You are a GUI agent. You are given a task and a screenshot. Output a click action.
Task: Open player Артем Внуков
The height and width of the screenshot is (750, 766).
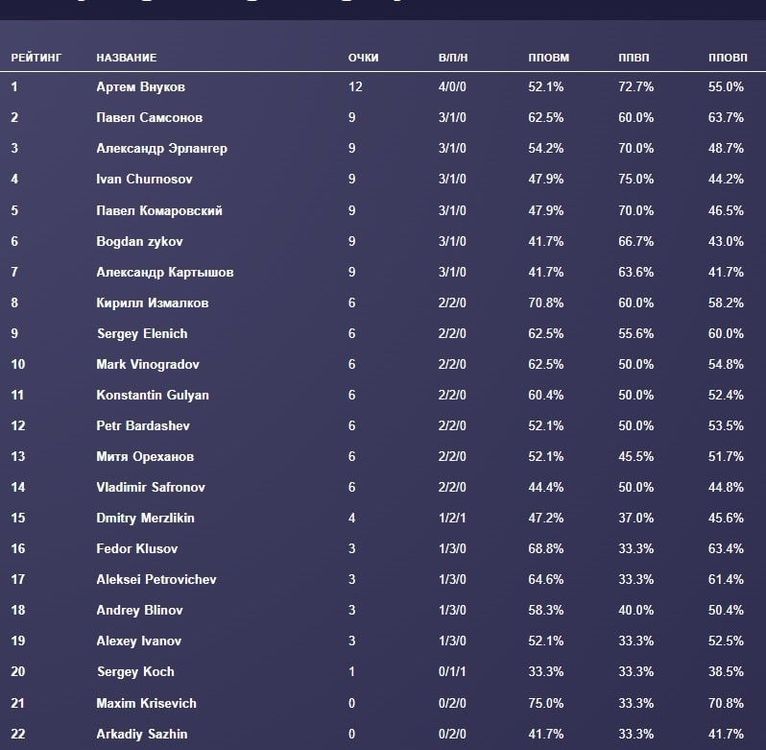[x=141, y=87]
